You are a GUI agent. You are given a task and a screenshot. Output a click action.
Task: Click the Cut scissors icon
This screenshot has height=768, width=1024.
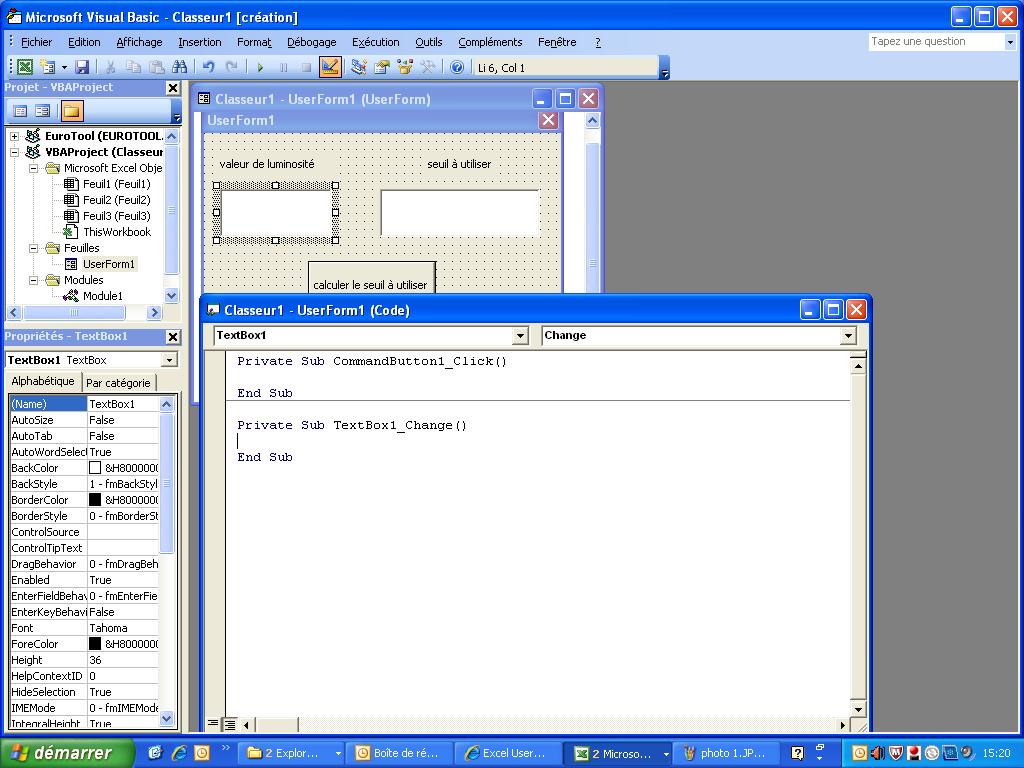pos(110,67)
